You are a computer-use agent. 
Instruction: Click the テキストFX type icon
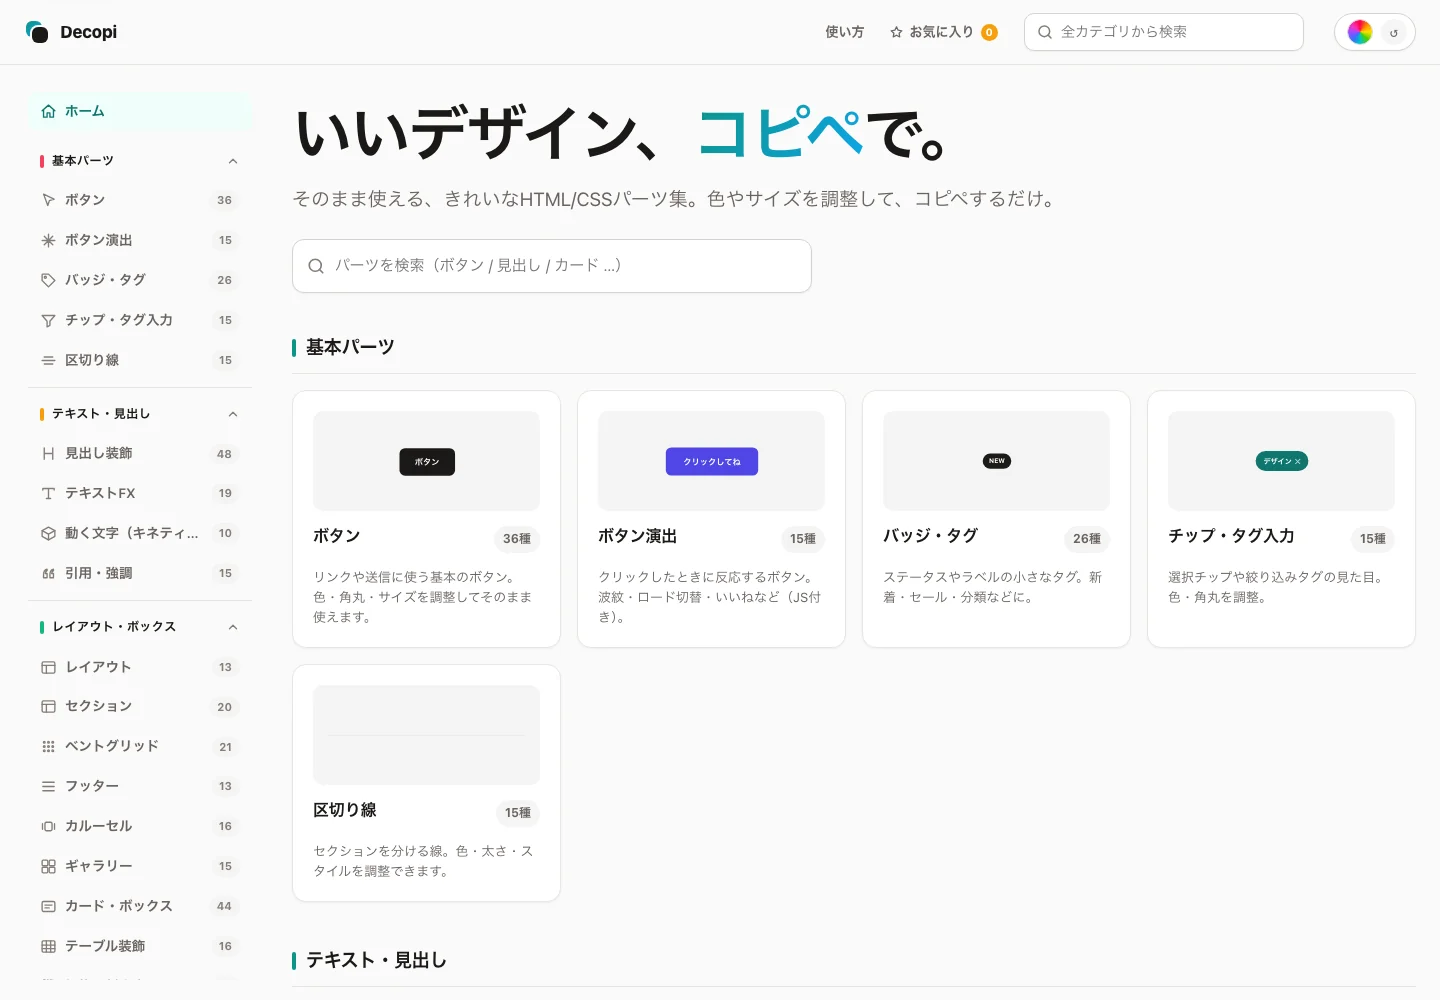pyautogui.click(x=48, y=493)
